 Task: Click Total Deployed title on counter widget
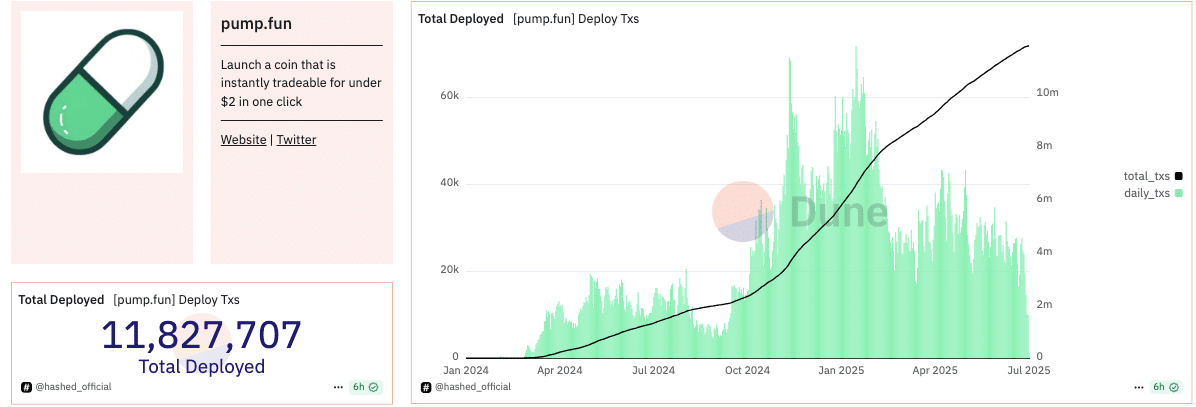61,300
